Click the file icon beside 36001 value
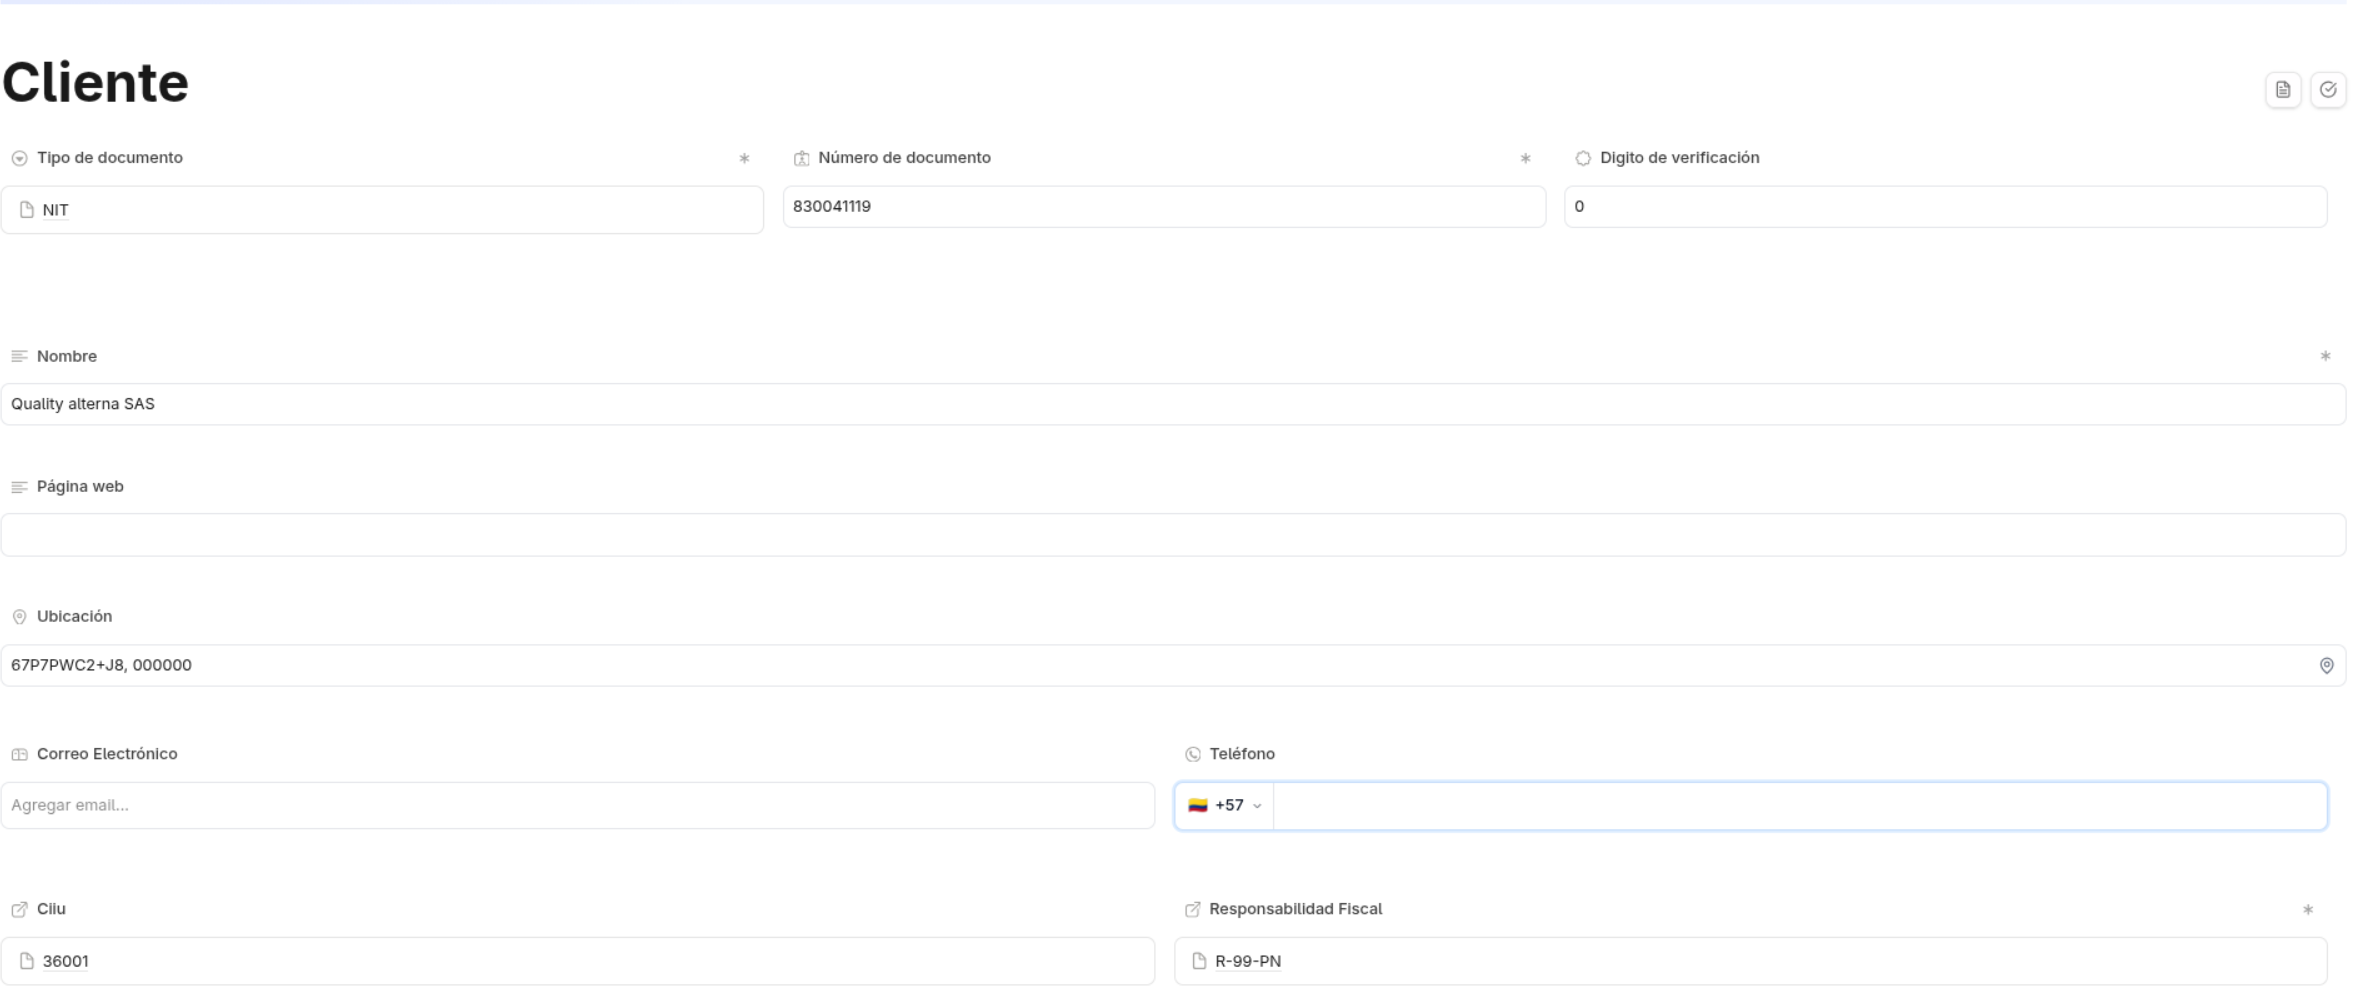The width and height of the screenshot is (2358, 1003). pos(27,961)
